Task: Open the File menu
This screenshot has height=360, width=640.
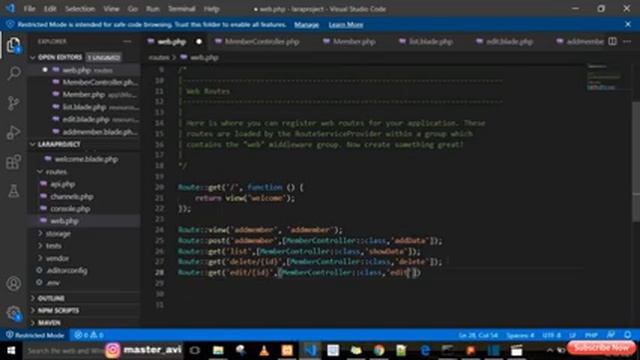Action: (x=29, y=9)
